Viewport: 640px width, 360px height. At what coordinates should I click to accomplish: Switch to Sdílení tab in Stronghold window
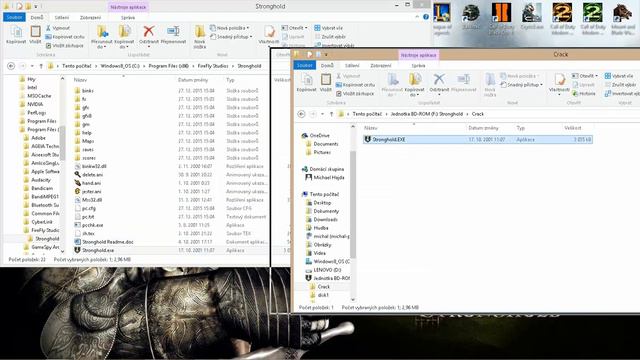[x=62, y=18]
